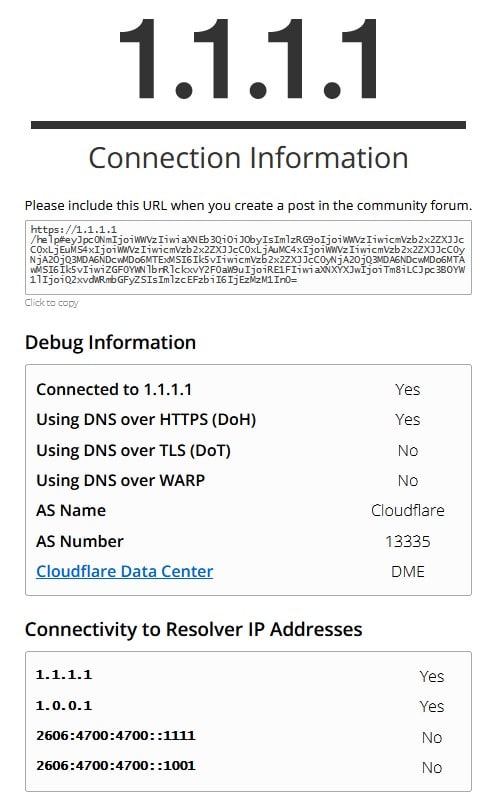Click the community forum instruction text
484x799 pixels.
(x=248, y=205)
